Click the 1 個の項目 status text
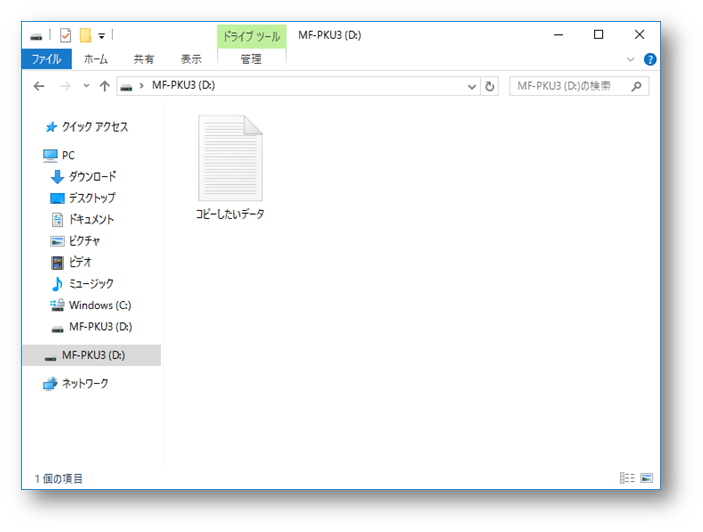This screenshot has height=532, width=703. tap(59, 479)
